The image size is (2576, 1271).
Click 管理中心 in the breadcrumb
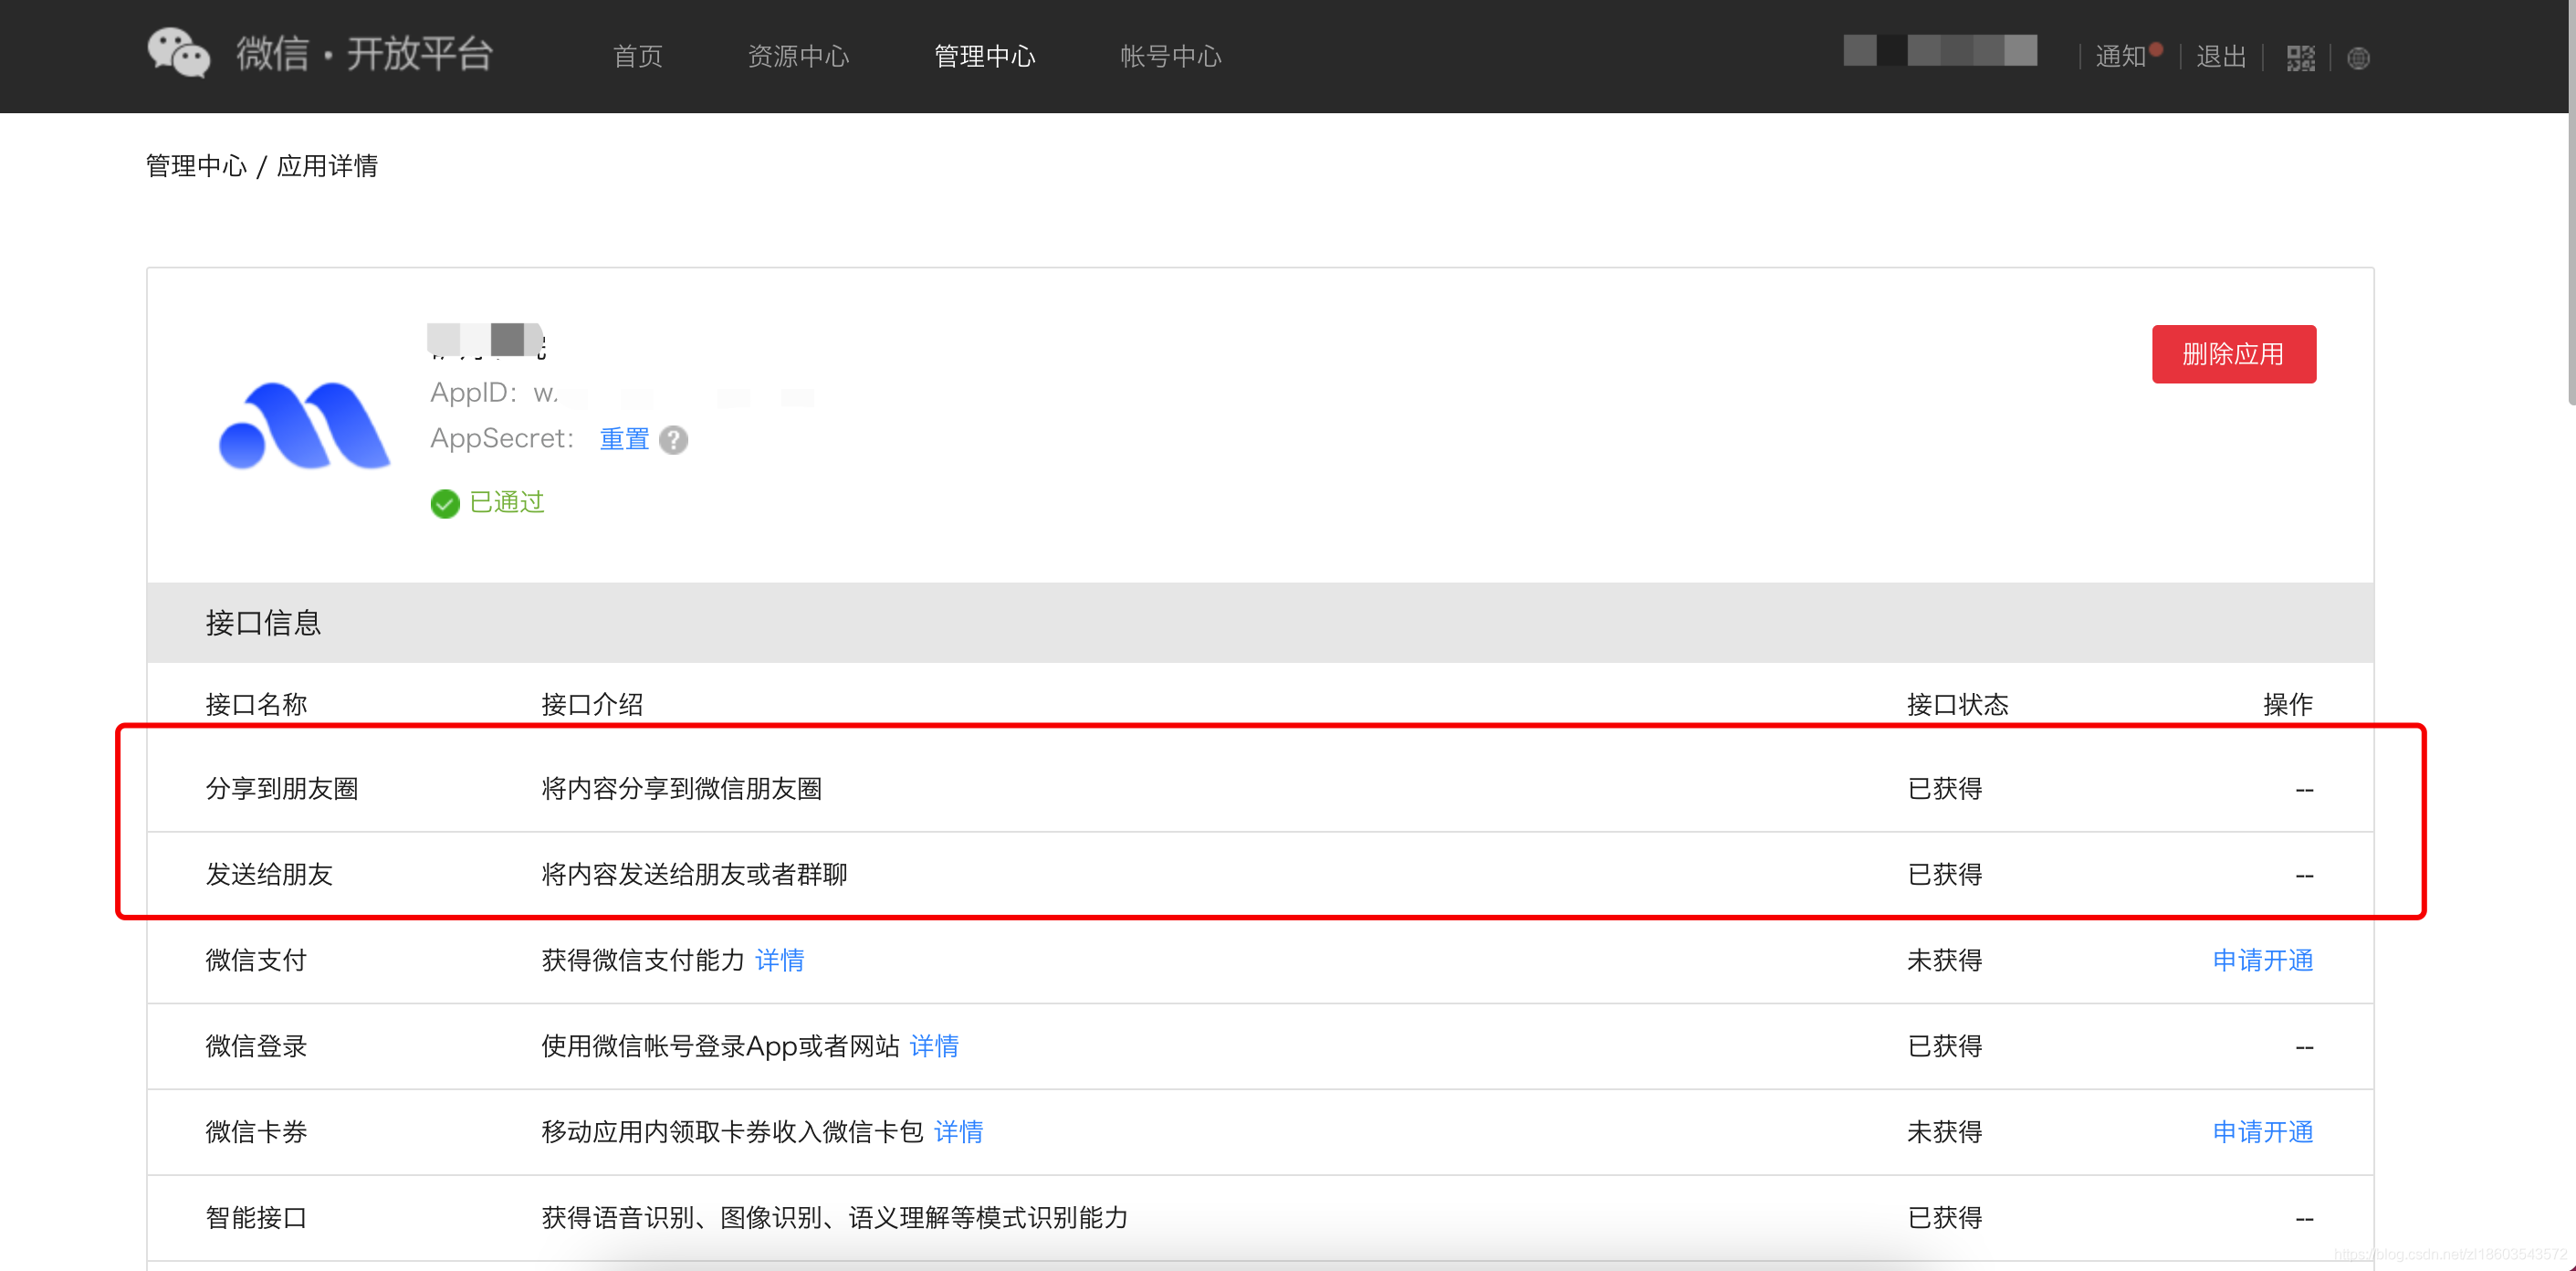tap(196, 166)
